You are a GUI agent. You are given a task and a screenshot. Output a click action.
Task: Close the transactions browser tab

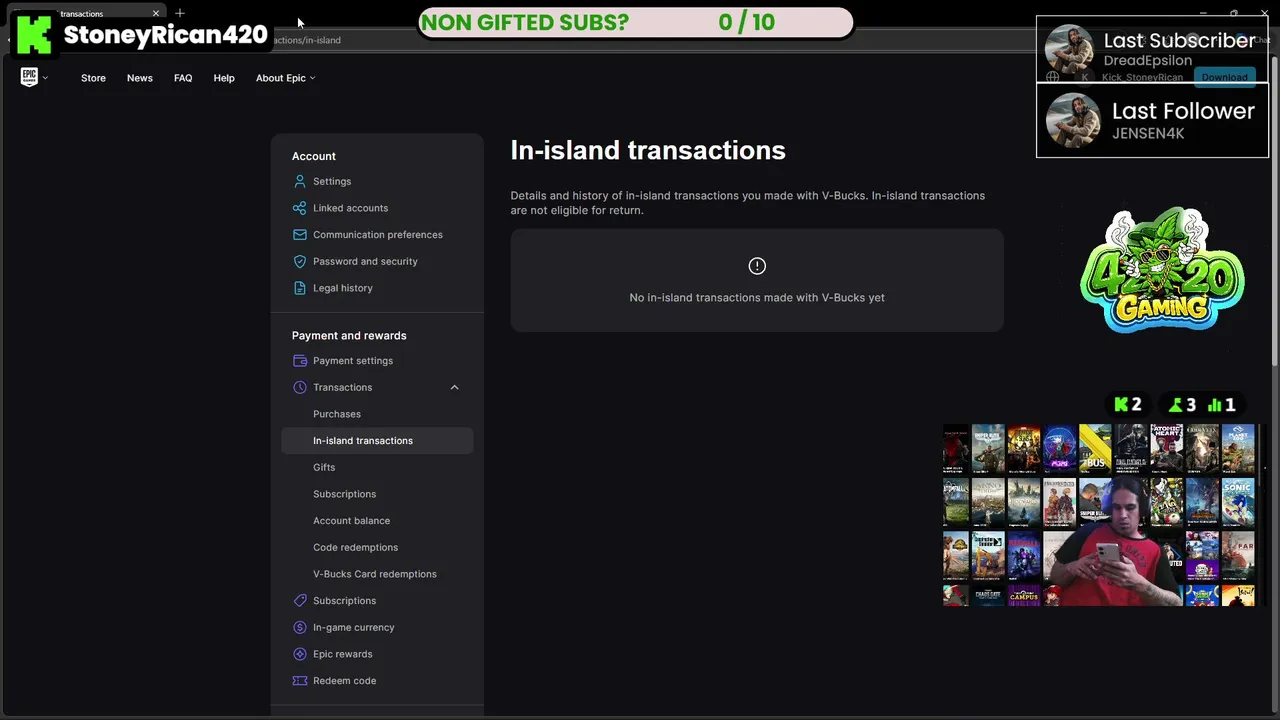pos(156,13)
